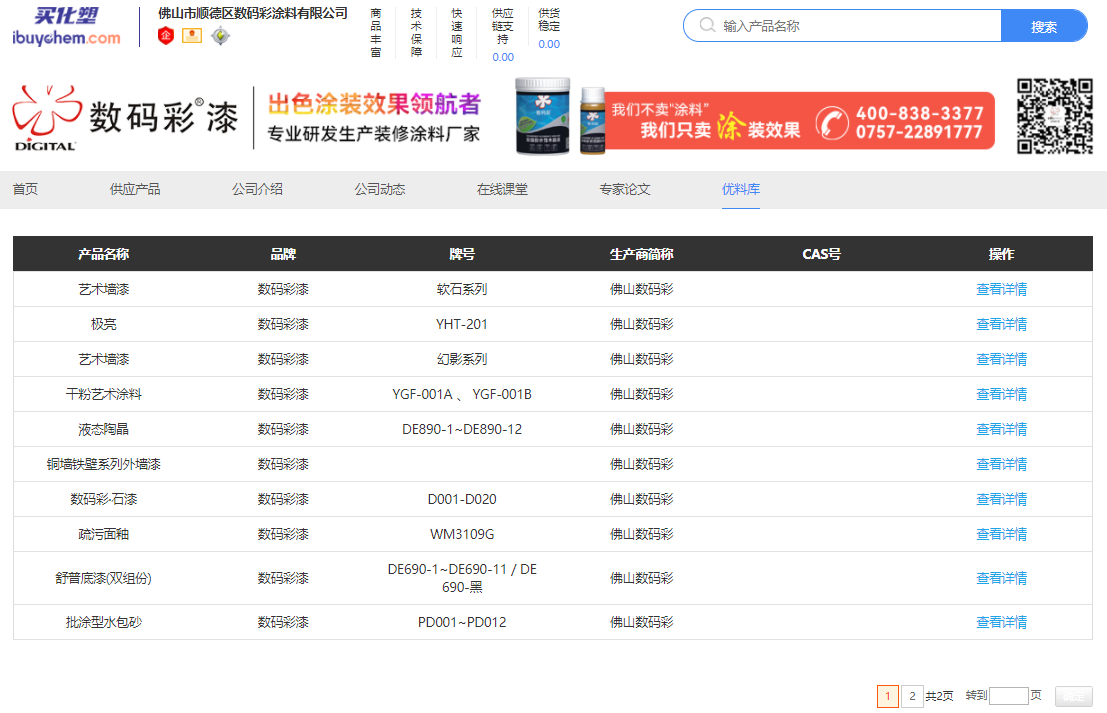This screenshot has height=713, width=1107.
Task: Click the YGF-001A、YGF-001B grade cell
Action: pos(462,394)
